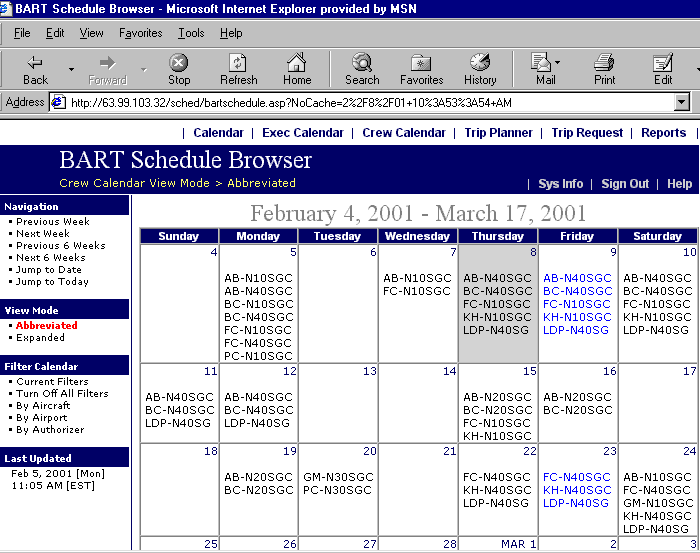The height and width of the screenshot is (553, 700).
Task: Open FC-N40SGC entry on Friday 23
Action: click(x=576, y=477)
